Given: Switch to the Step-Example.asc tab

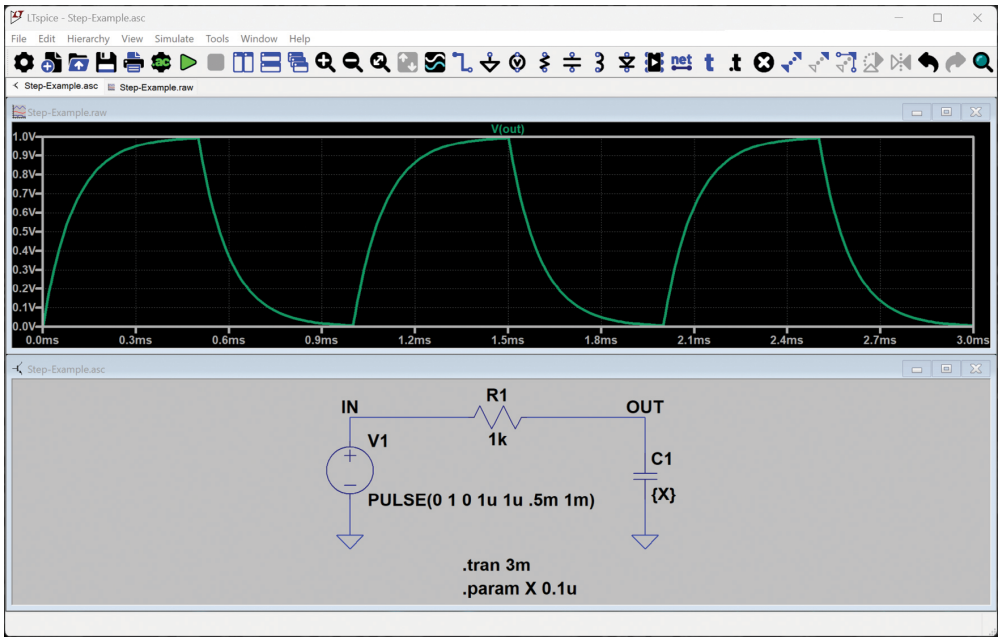Looking at the screenshot, I should [x=61, y=86].
